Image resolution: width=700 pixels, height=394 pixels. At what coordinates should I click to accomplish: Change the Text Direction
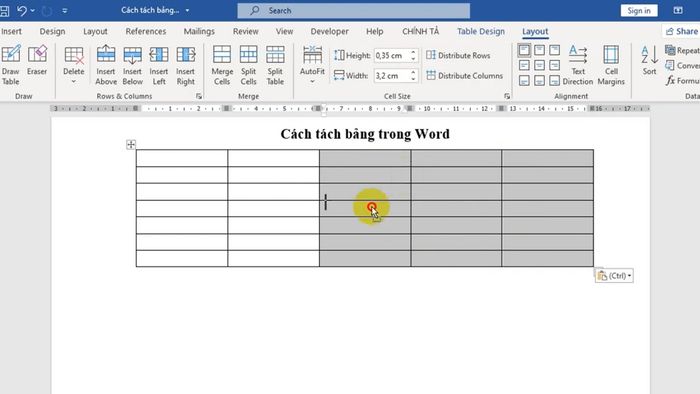(x=578, y=65)
